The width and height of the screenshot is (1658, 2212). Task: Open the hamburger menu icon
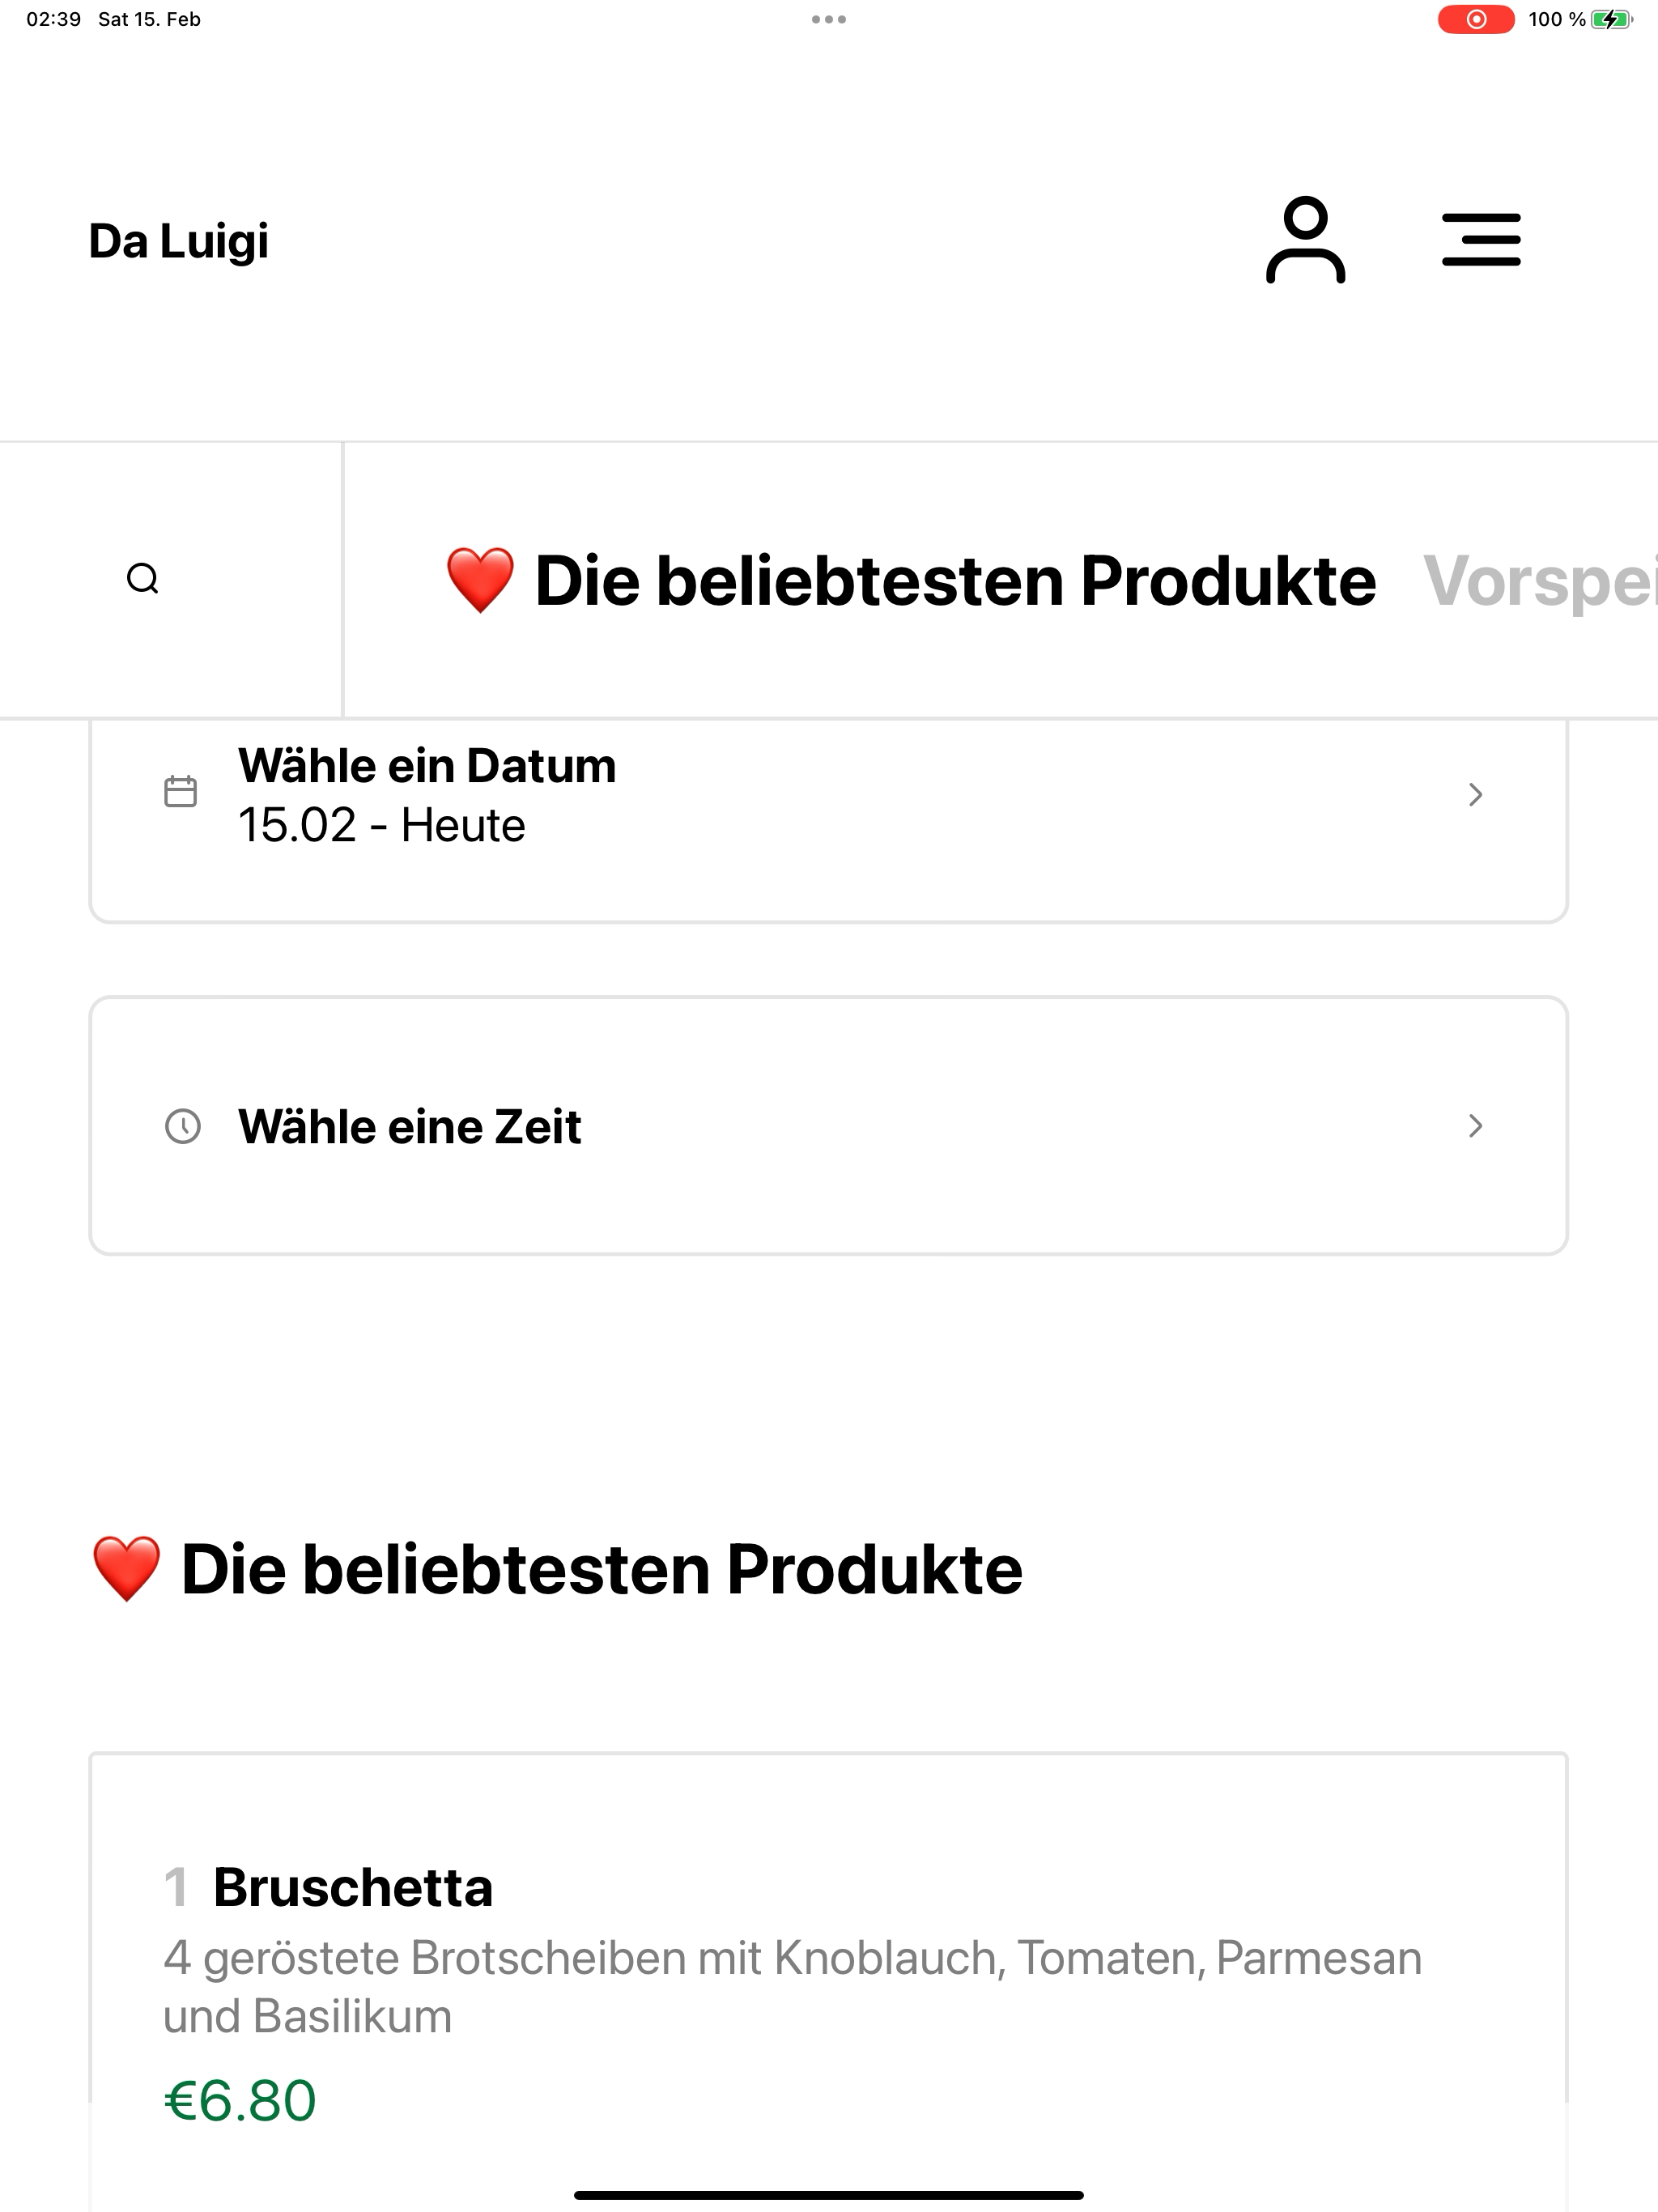(x=1481, y=240)
